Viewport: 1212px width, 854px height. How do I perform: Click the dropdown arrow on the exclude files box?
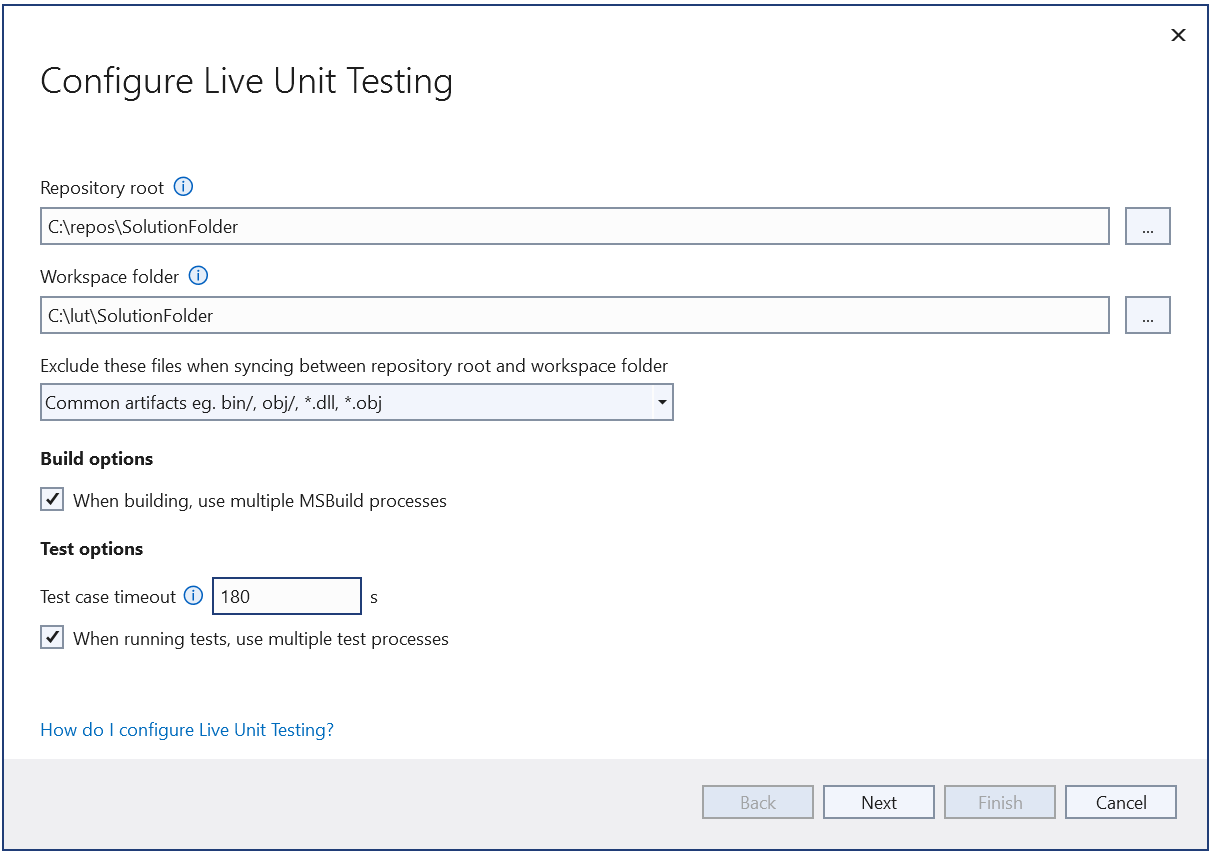pyautogui.click(x=662, y=402)
